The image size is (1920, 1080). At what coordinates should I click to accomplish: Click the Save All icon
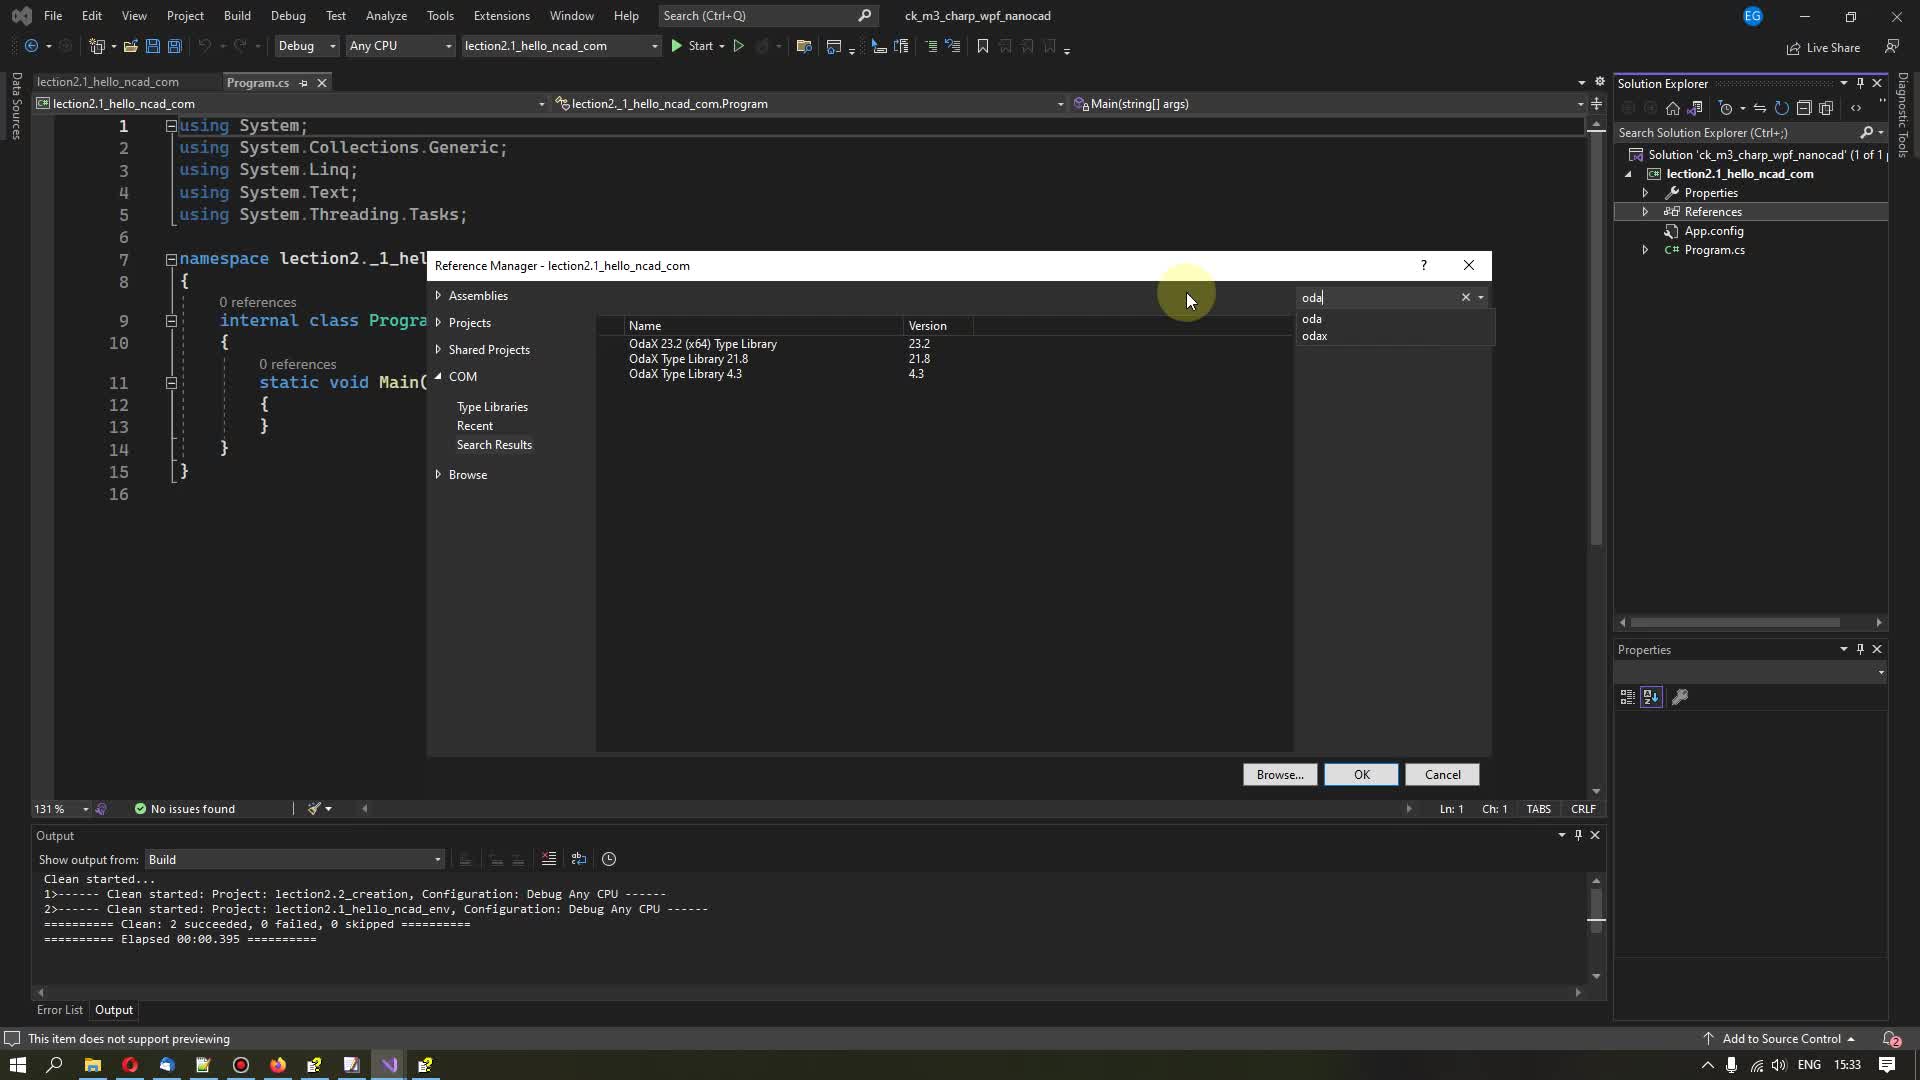coord(174,46)
